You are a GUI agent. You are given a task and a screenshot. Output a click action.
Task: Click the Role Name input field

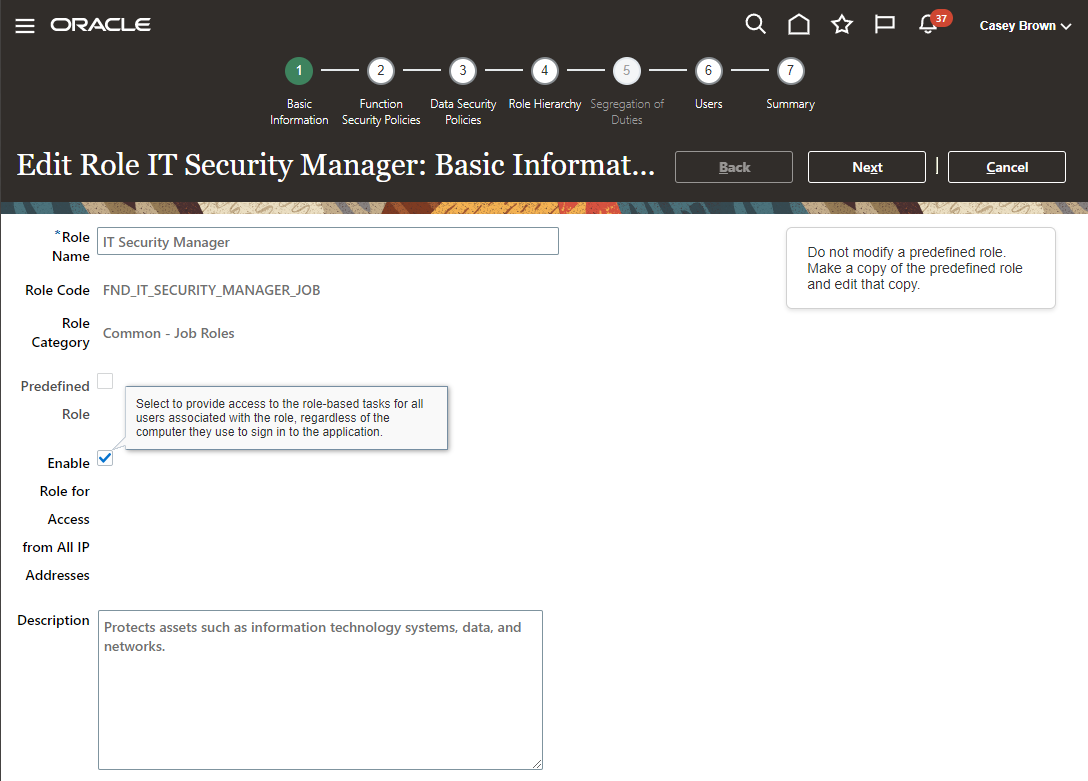pyautogui.click(x=328, y=241)
